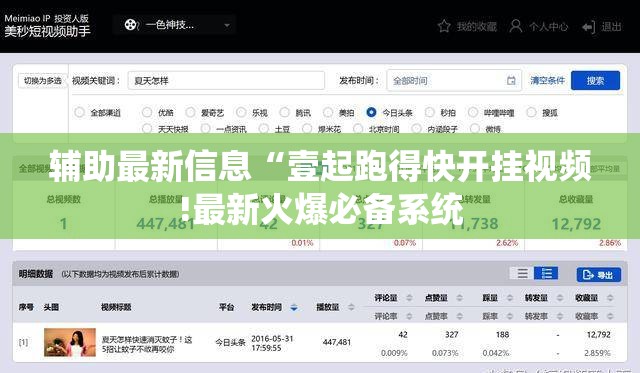Click the 个人中心 link
Screen dimensions: 640x373
[x=548, y=27]
